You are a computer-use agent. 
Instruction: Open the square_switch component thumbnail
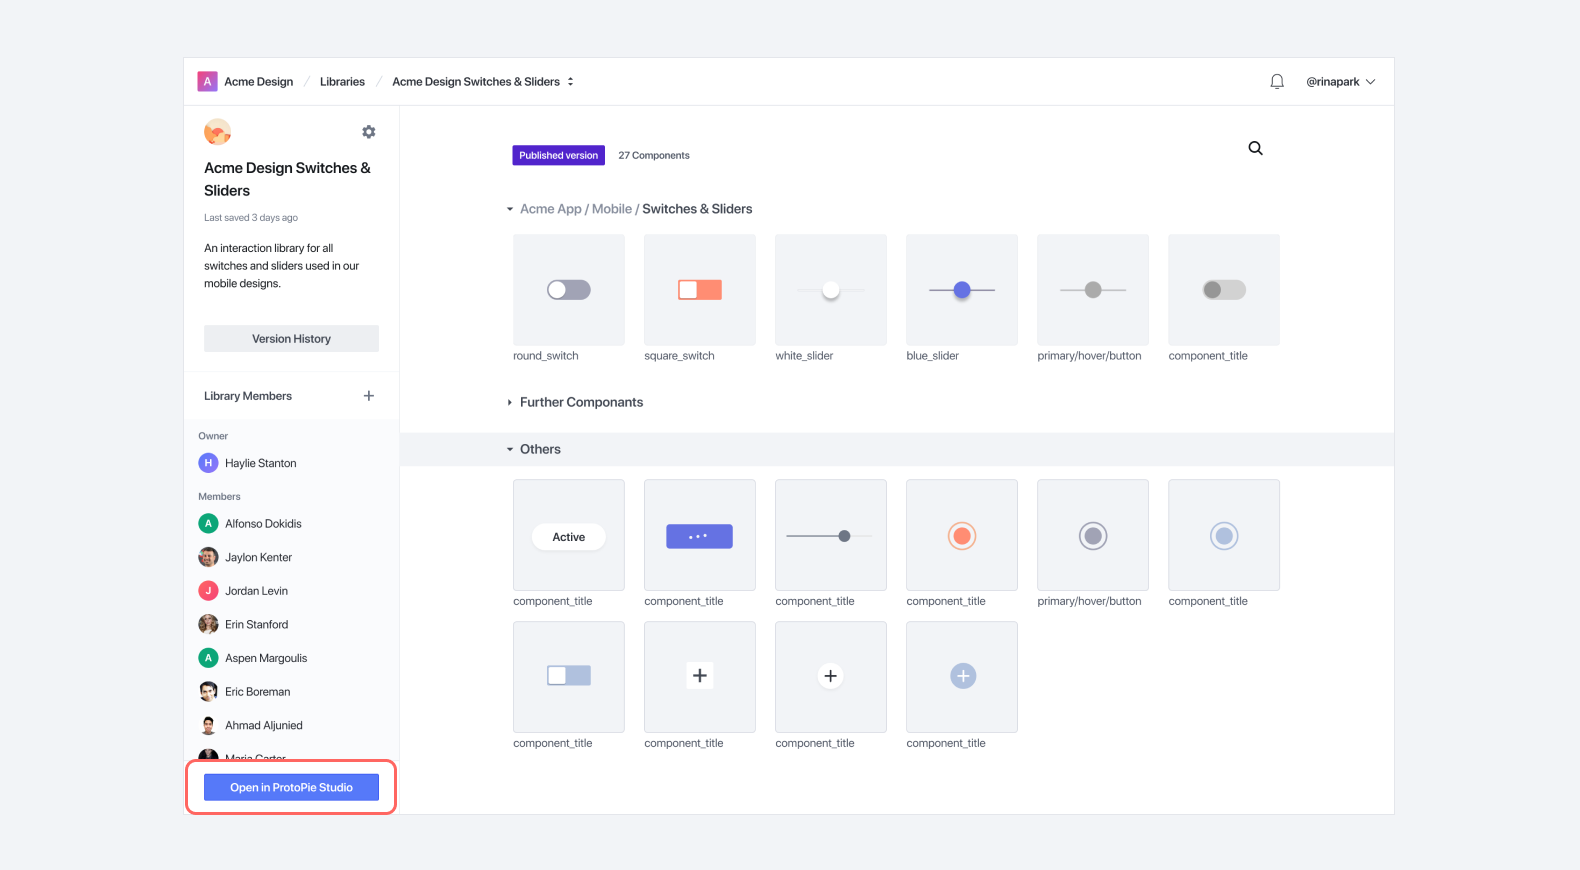[700, 290]
